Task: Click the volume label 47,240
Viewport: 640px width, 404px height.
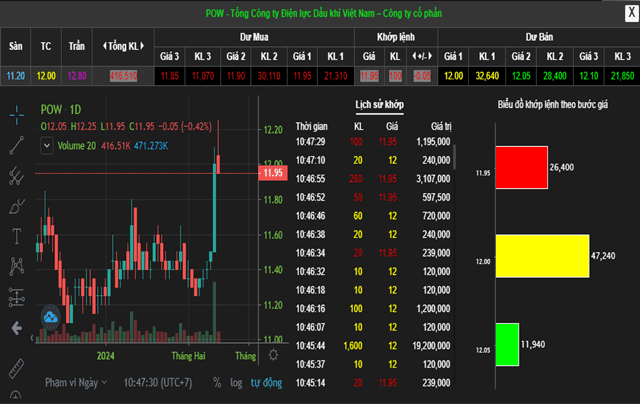Action: click(603, 256)
